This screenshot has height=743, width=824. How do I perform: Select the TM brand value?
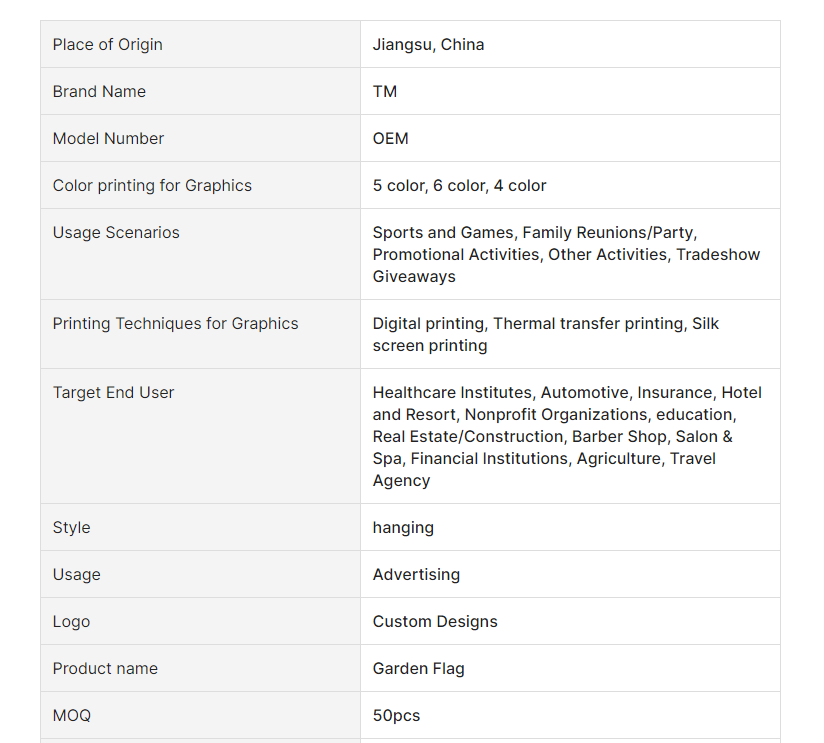385,91
